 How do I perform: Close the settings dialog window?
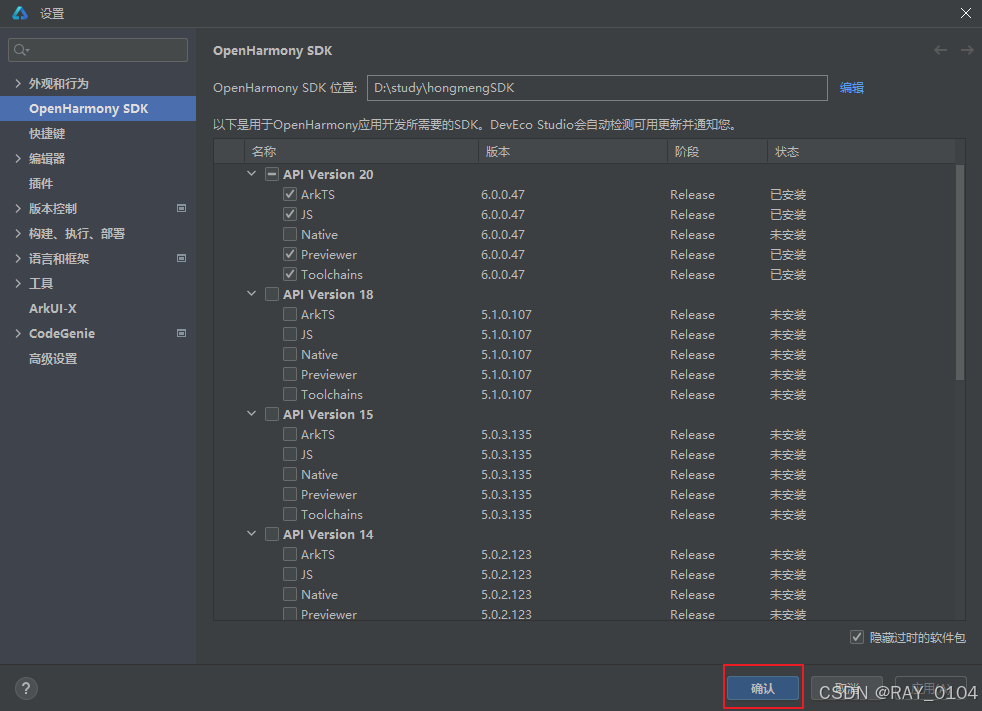pyautogui.click(x=966, y=13)
